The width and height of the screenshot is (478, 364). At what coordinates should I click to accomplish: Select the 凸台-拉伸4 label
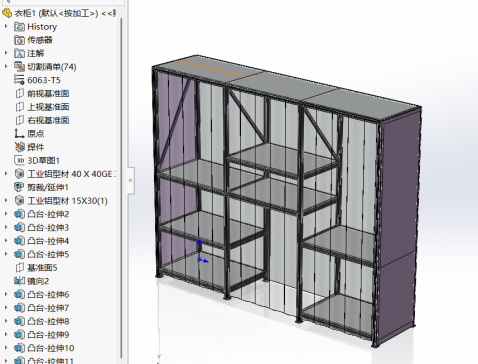click(x=48, y=241)
